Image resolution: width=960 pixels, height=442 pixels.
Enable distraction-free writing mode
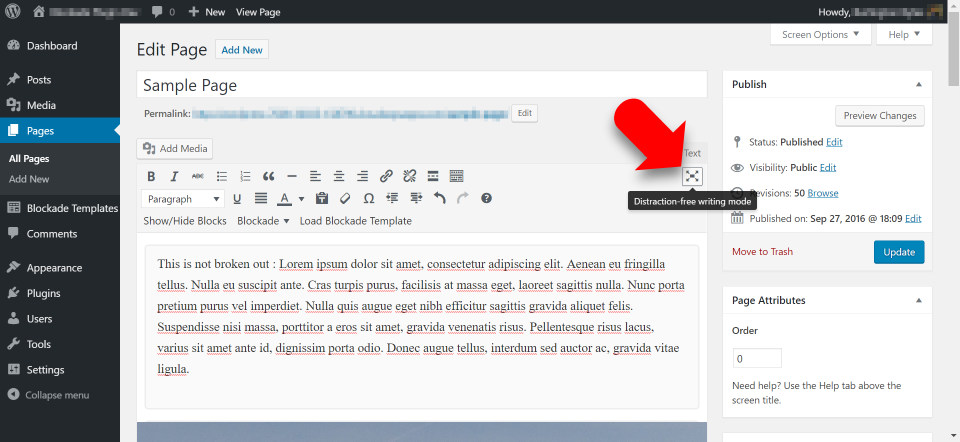[692, 176]
